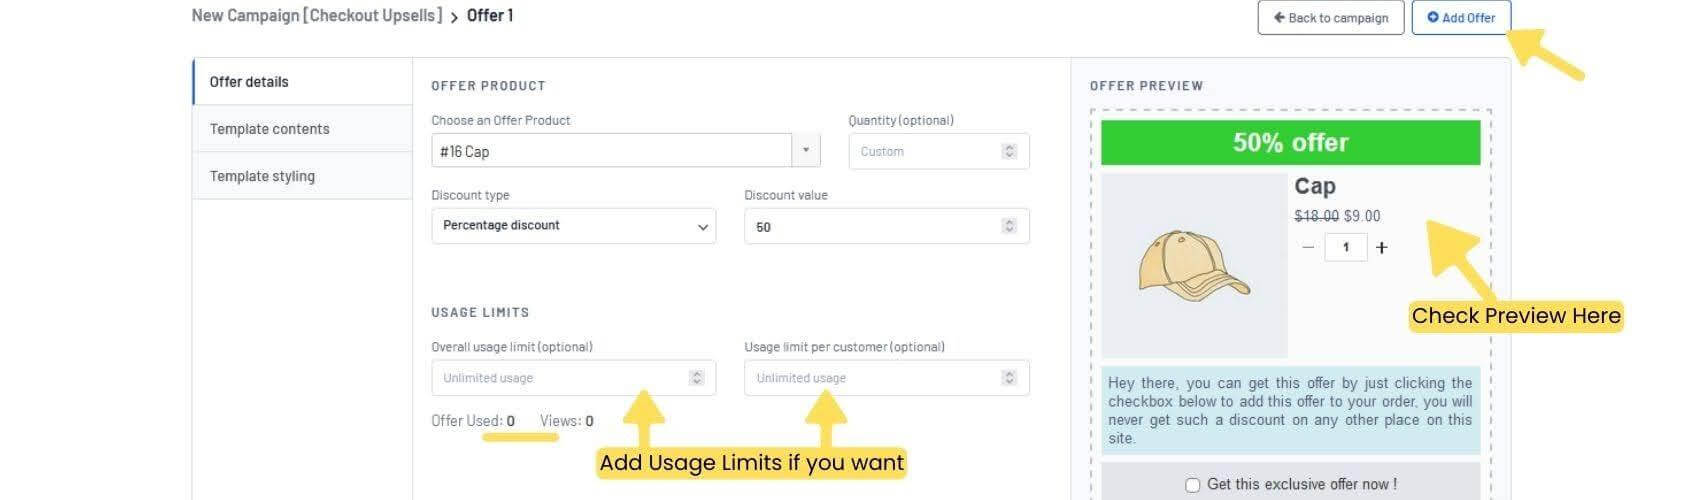Go back via Back to campaign button
The width and height of the screenshot is (1700, 500).
coord(1331,18)
